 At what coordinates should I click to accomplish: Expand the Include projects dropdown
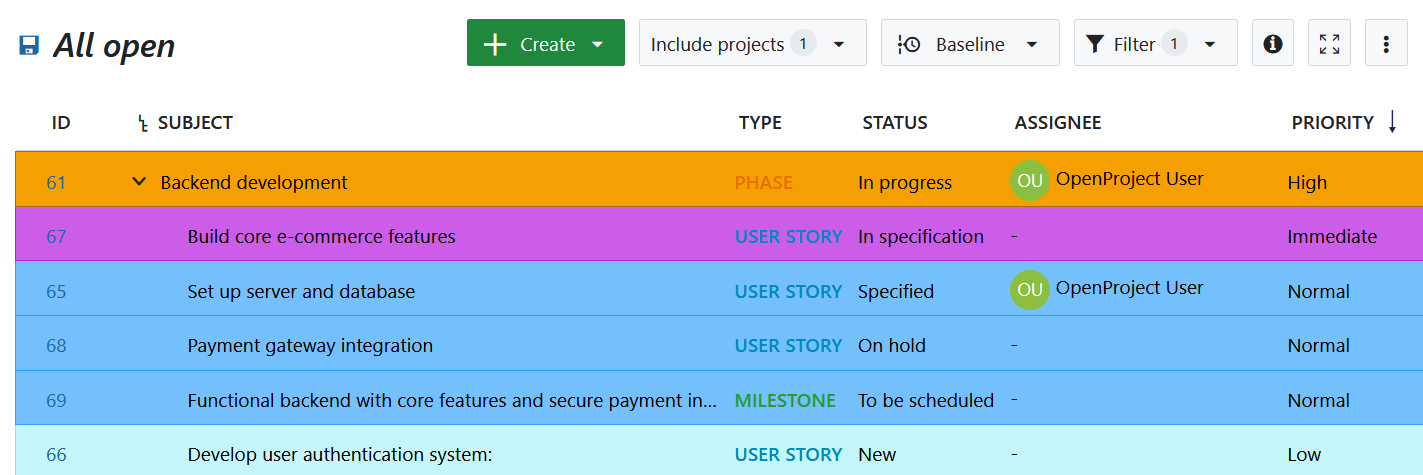tap(751, 44)
